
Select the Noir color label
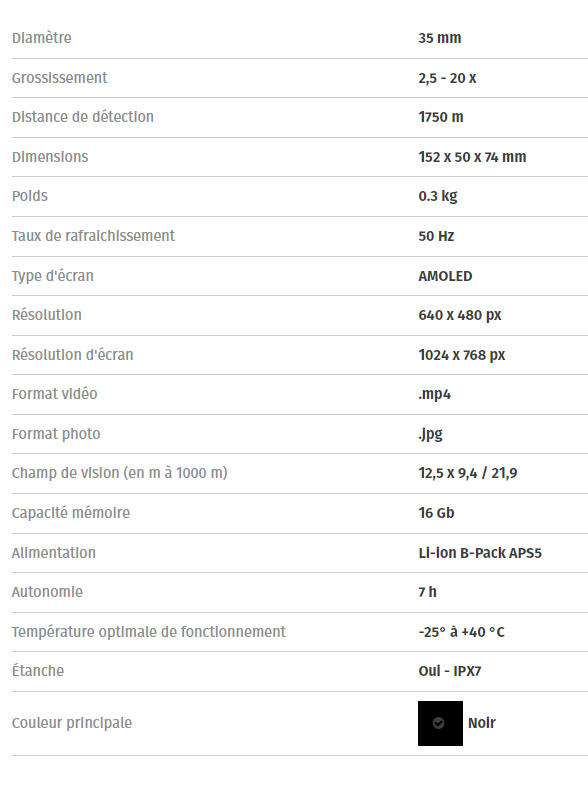click(x=482, y=723)
